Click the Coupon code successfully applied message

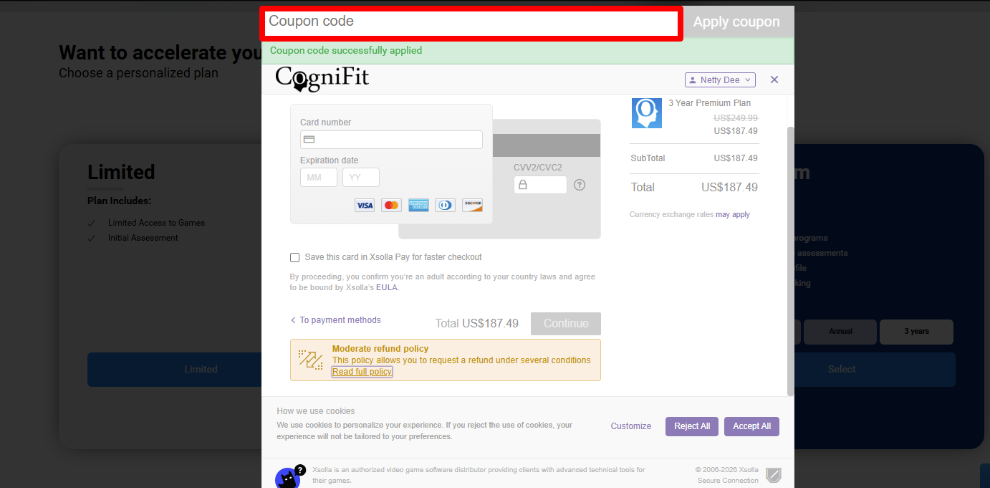tap(346, 51)
